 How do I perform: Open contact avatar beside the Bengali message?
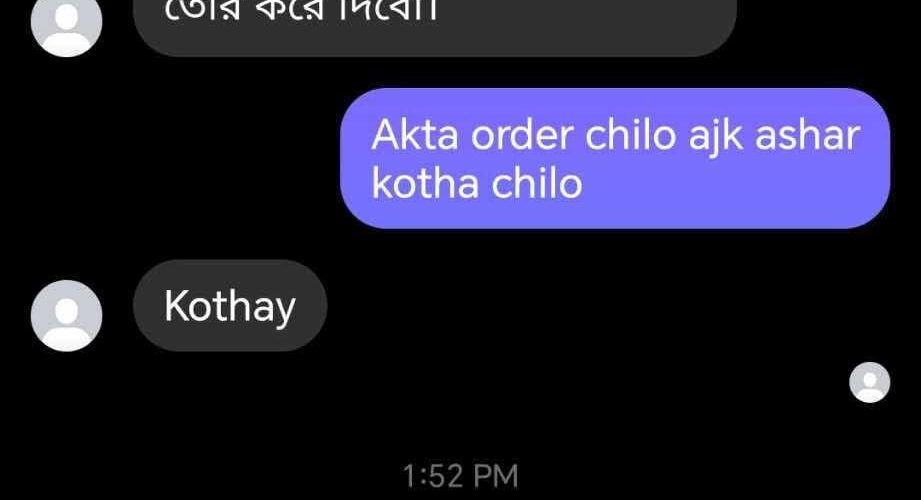(66, 24)
